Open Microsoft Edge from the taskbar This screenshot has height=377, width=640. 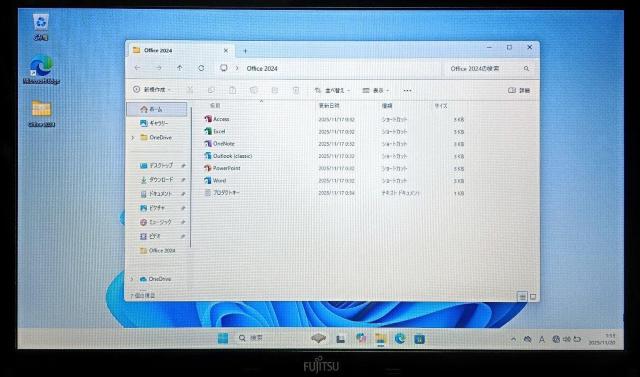point(400,338)
